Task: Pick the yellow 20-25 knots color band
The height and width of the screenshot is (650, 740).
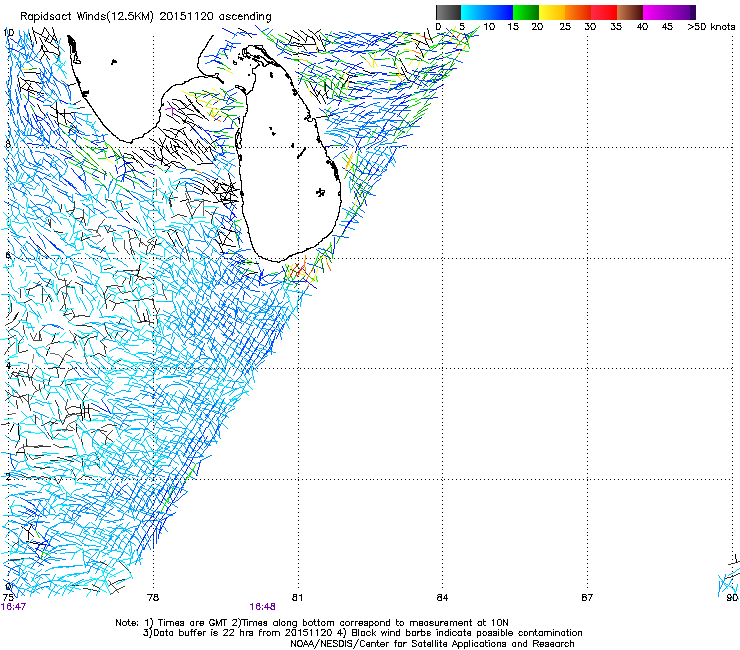Action: (x=552, y=12)
